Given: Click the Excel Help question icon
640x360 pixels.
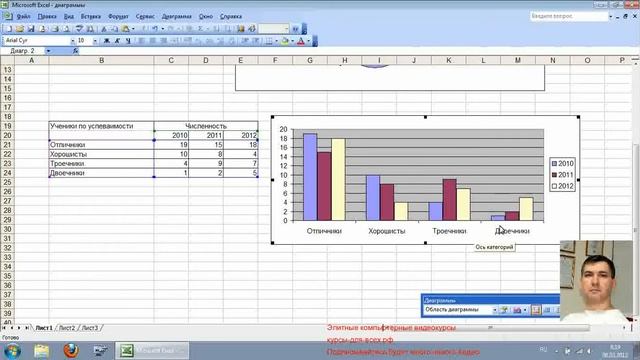Looking at the screenshot, I should point(295,29).
